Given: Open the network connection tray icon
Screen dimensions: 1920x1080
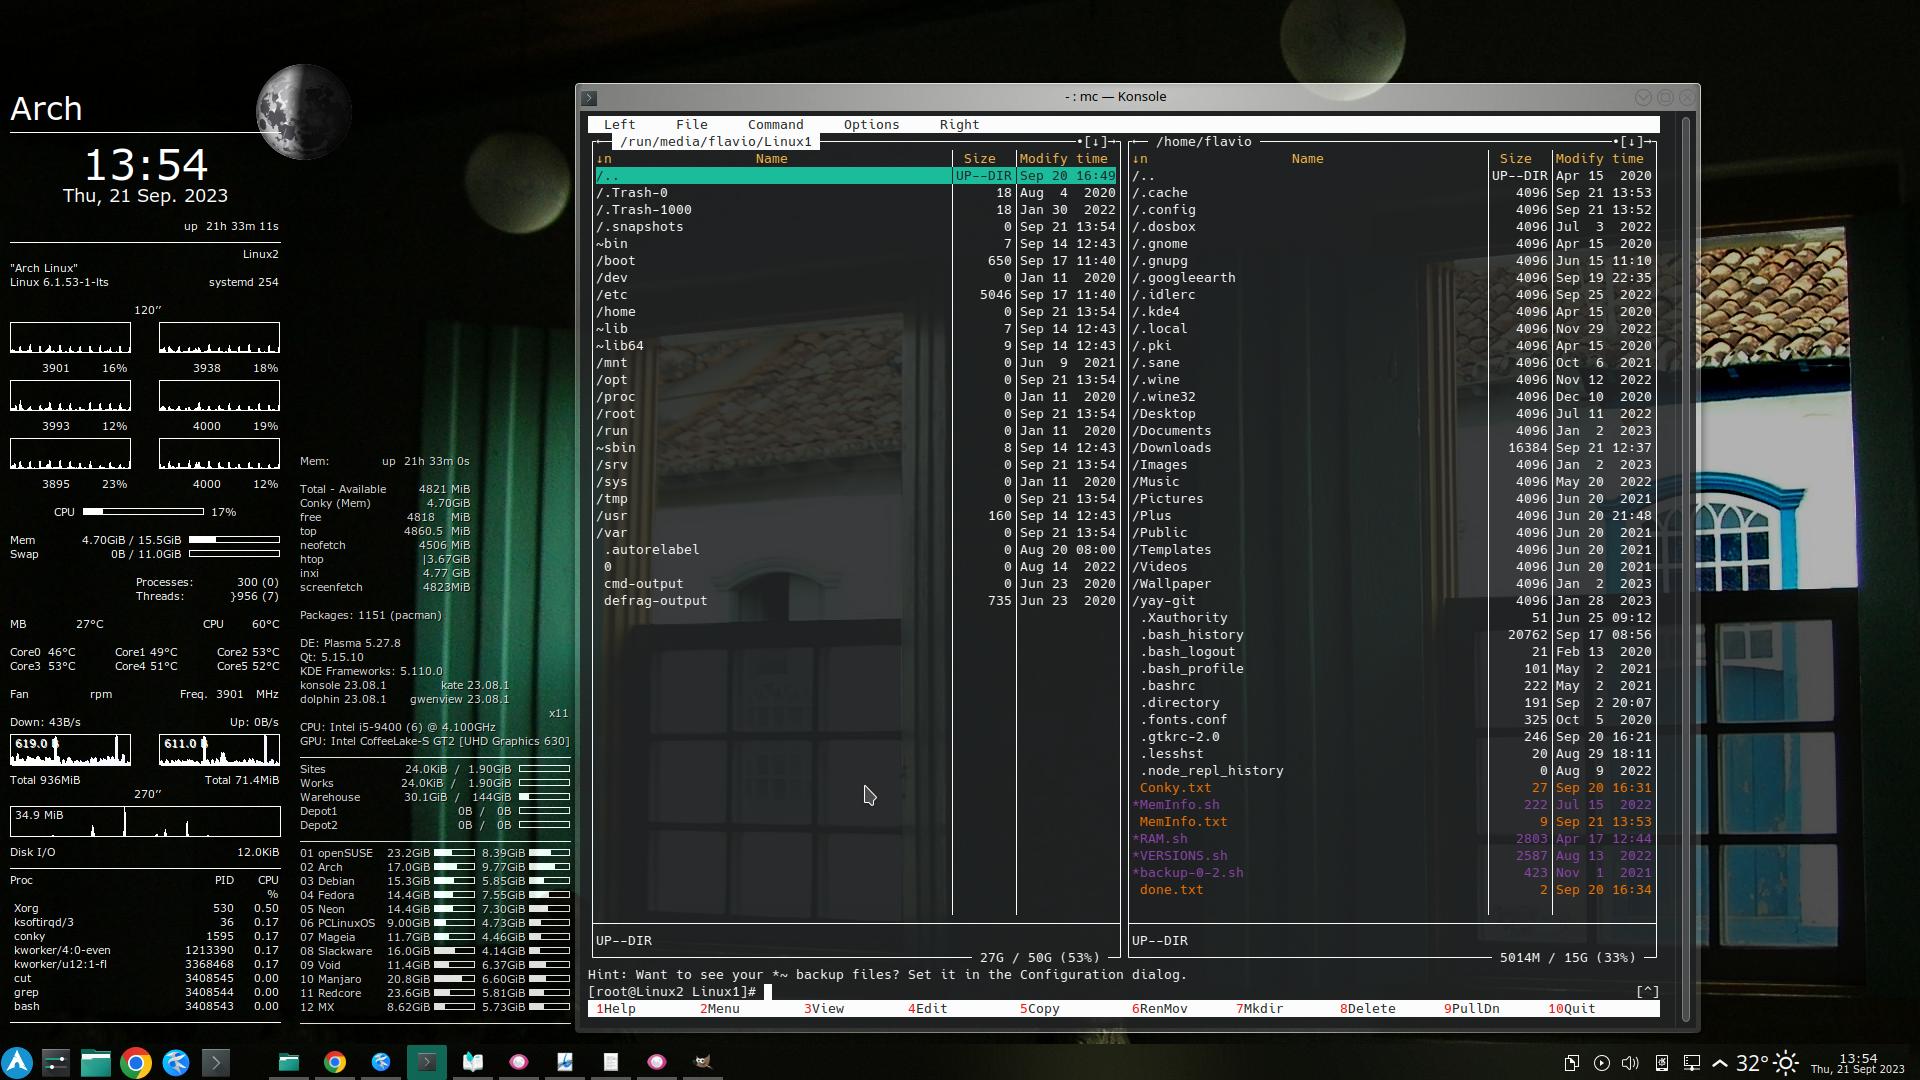Looking at the screenshot, I should (1691, 1063).
